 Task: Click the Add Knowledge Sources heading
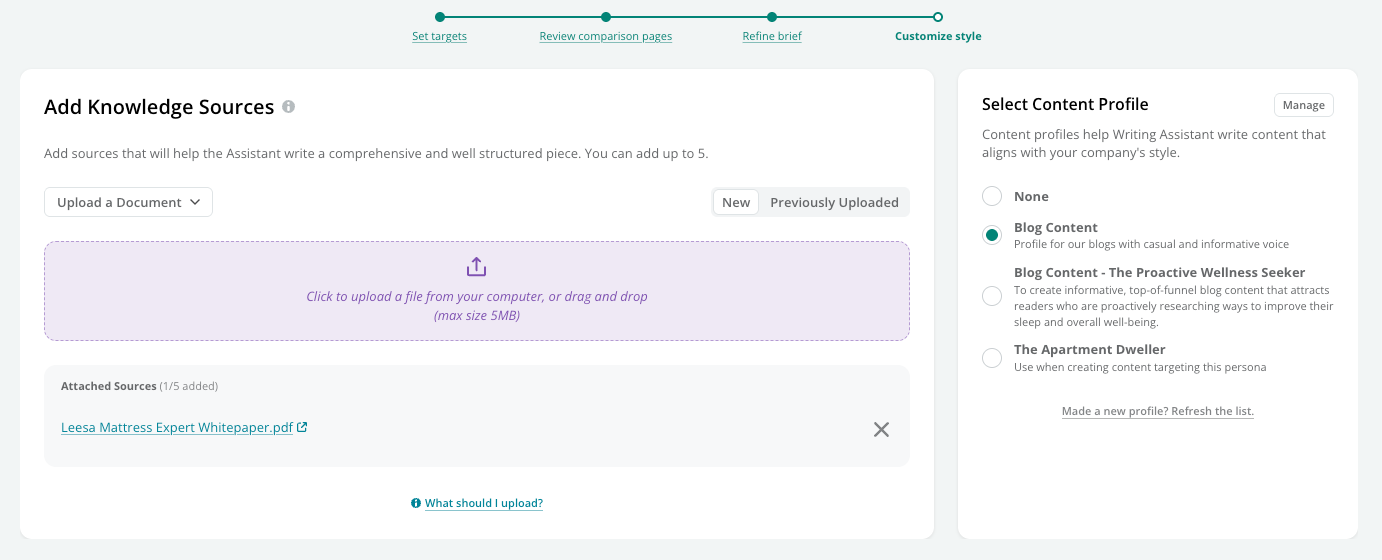point(159,107)
